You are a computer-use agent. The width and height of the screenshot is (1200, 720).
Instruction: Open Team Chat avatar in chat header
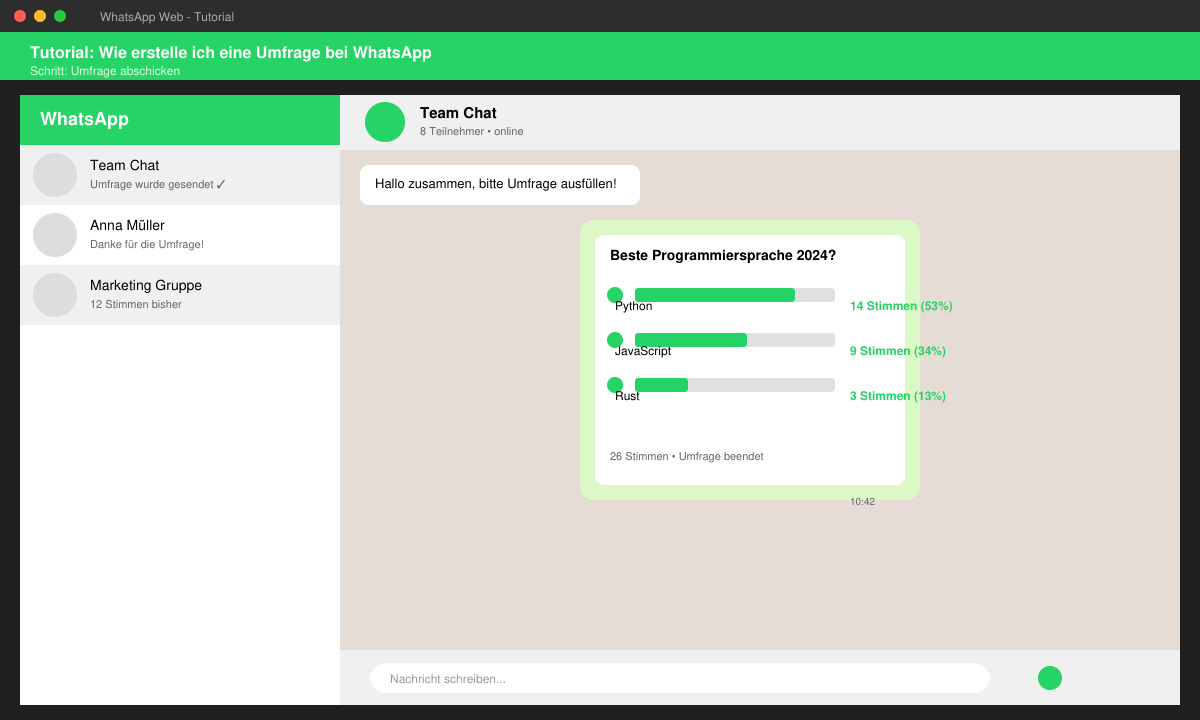(x=385, y=122)
